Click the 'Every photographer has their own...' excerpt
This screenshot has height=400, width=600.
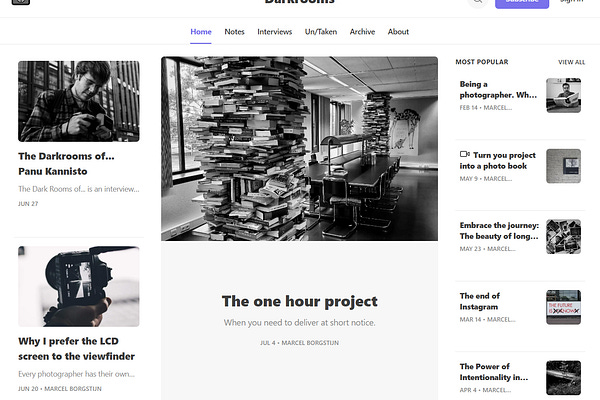coord(77,374)
